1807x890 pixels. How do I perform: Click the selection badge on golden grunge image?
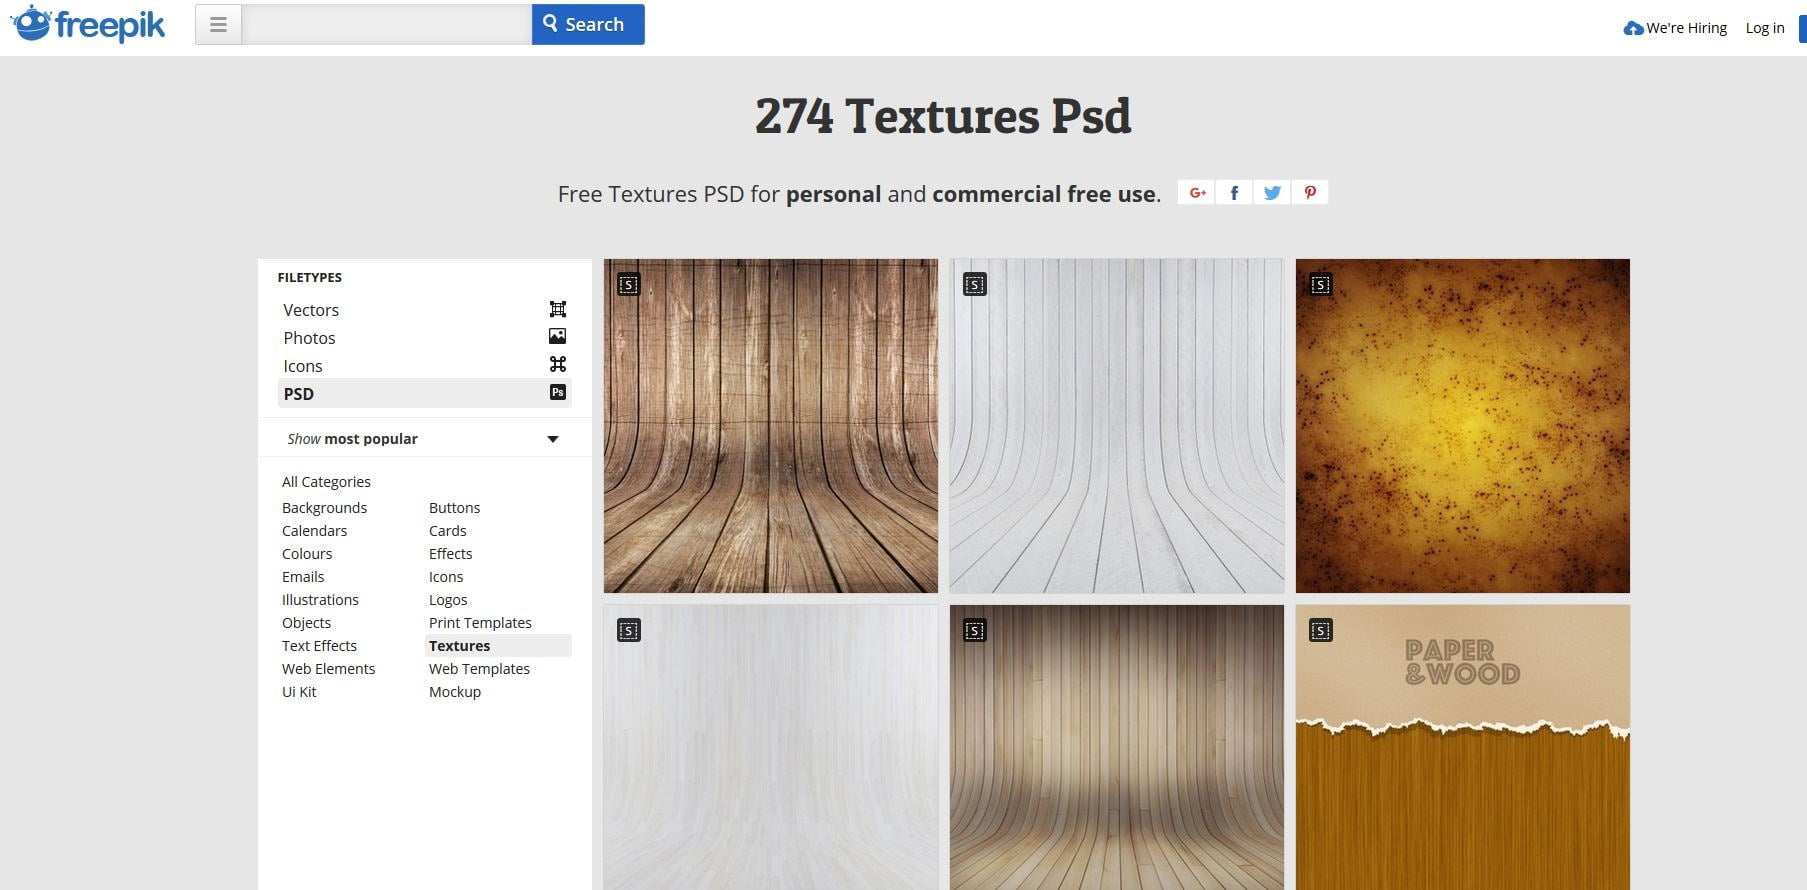click(1321, 285)
